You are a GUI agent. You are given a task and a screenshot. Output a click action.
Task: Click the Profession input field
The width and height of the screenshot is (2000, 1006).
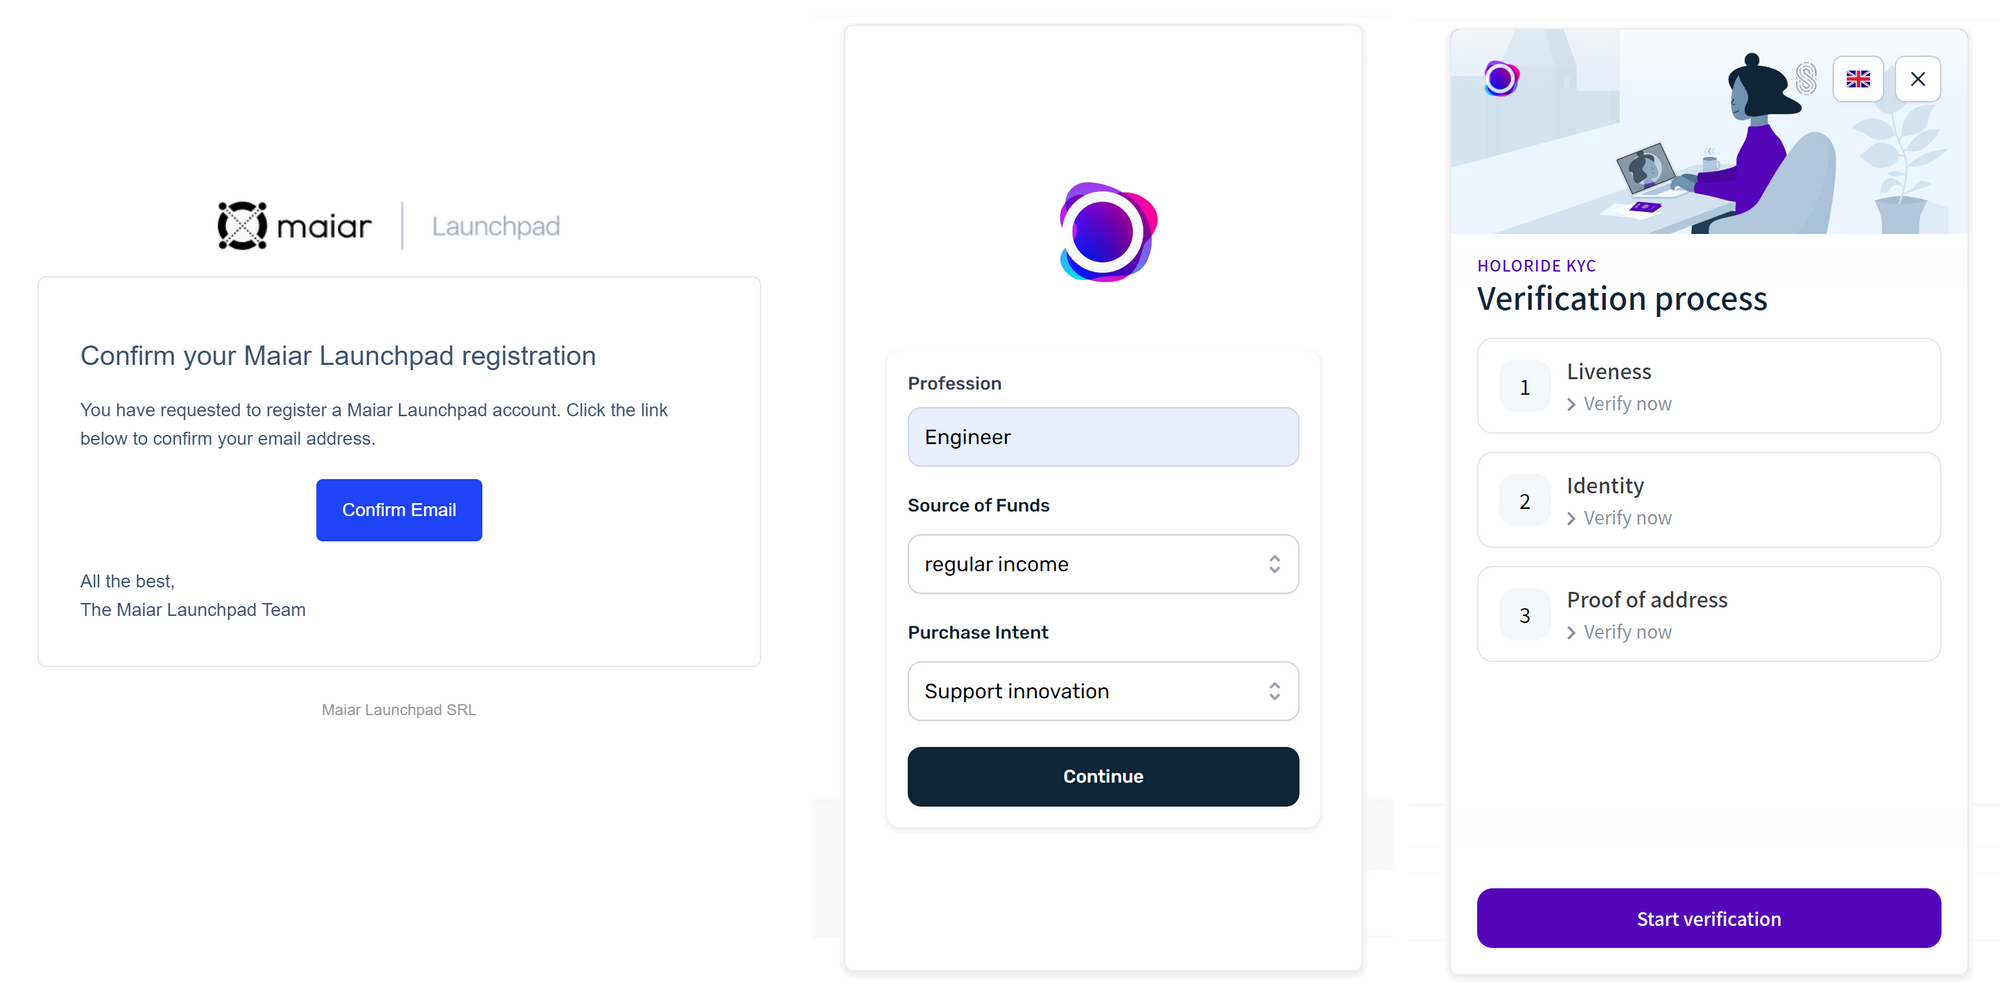click(x=1103, y=437)
